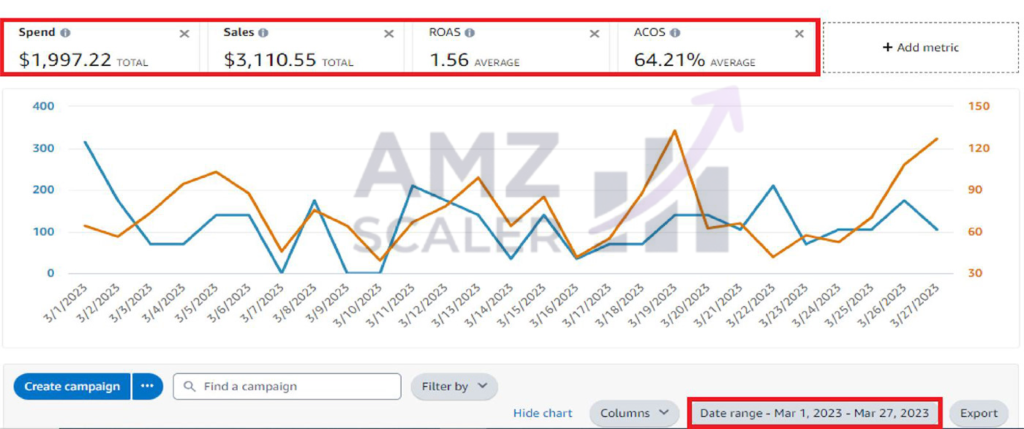Click the info icon next to ROAS
Image resolution: width=1024 pixels, height=429 pixels.
point(470,33)
